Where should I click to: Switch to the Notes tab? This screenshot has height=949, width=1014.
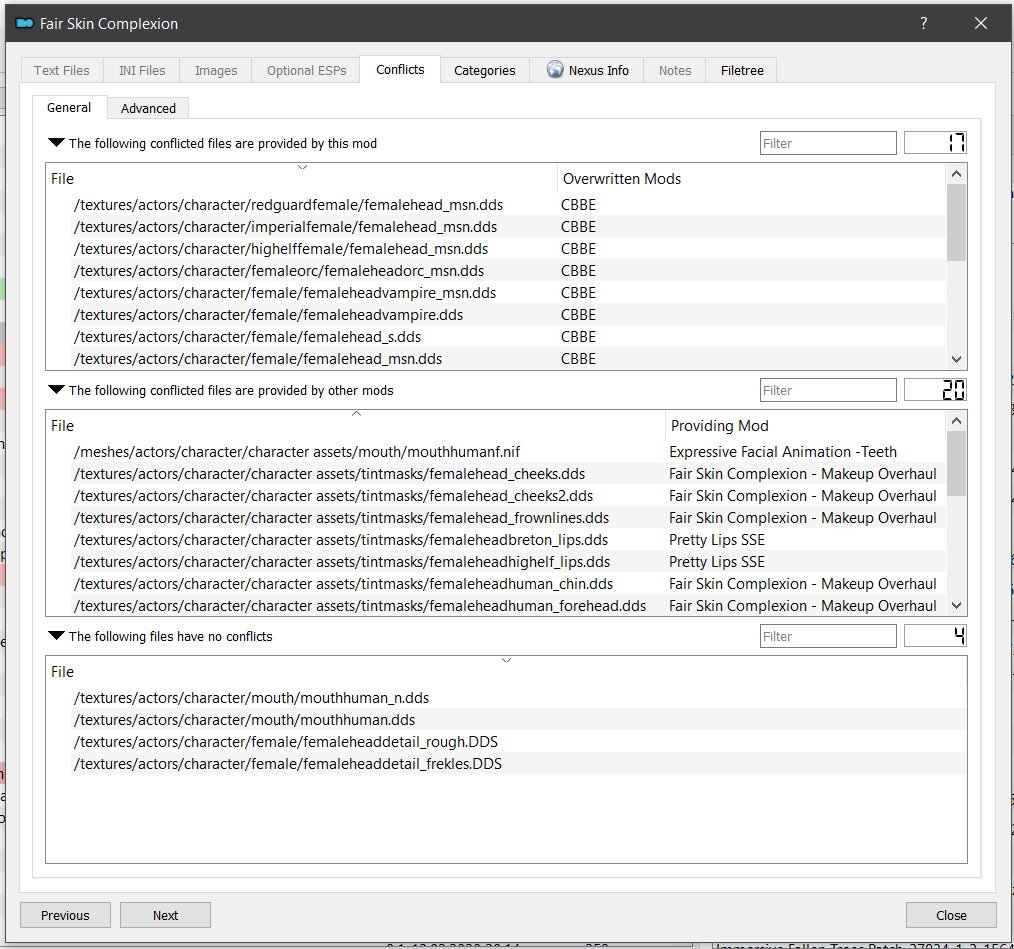[x=674, y=71]
